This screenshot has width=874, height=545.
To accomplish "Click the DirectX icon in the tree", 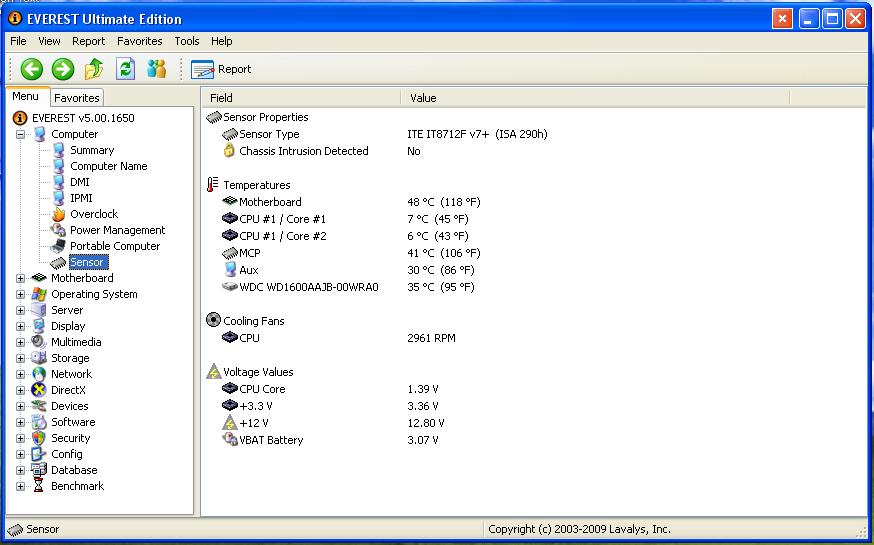I will click(x=39, y=390).
